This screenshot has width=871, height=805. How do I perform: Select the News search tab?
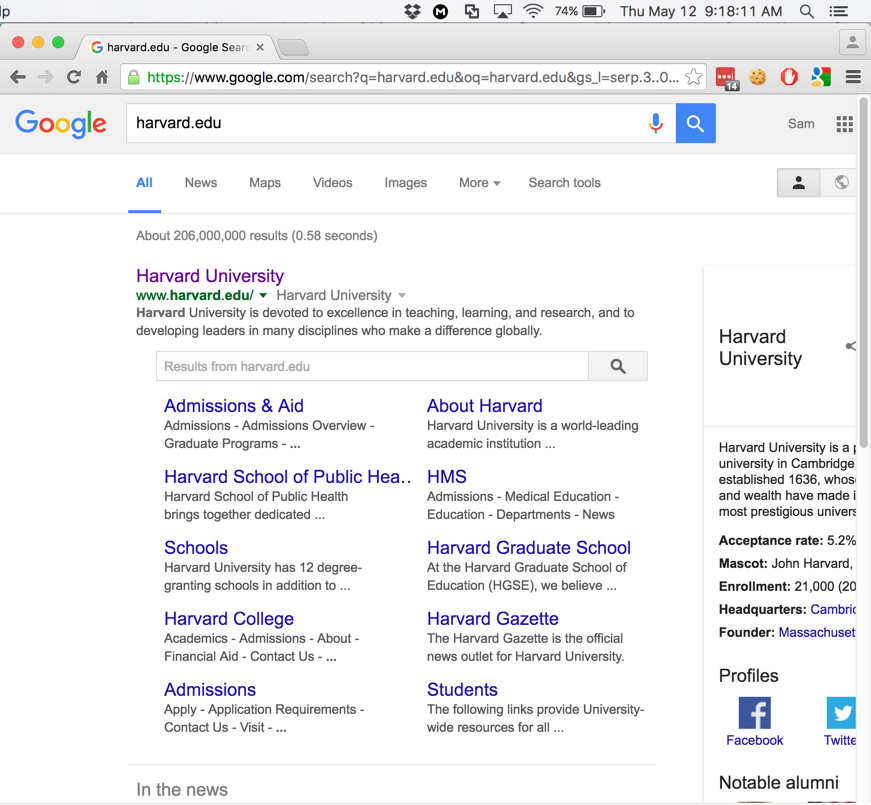tap(200, 183)
